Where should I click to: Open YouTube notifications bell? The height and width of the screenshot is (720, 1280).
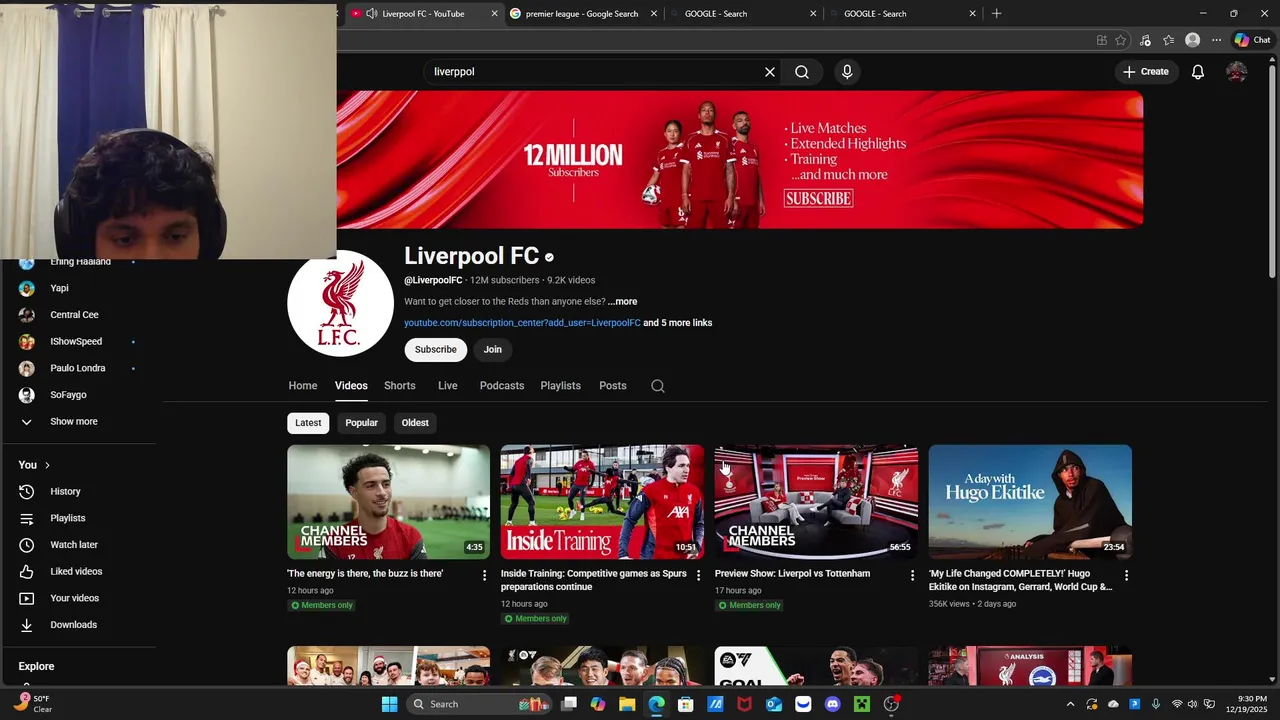click(x=1198, y=72)
